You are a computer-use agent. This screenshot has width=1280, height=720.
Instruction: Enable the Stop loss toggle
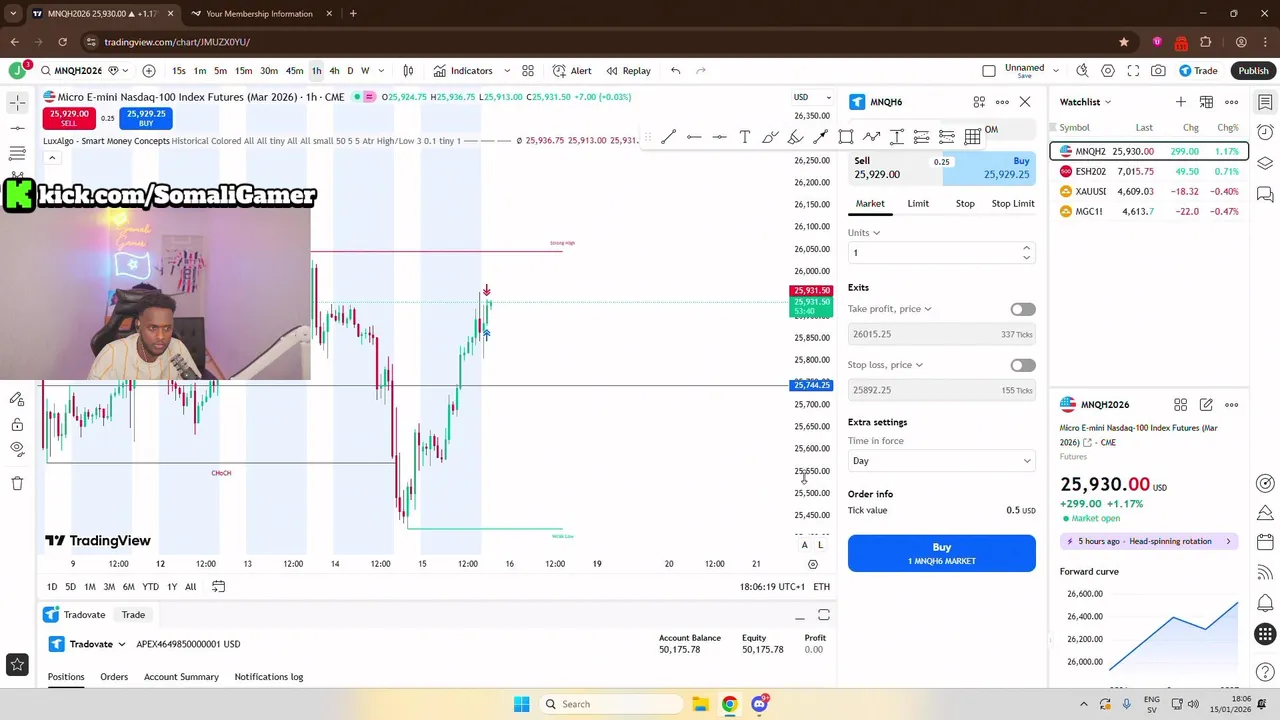coord(1022,365)
